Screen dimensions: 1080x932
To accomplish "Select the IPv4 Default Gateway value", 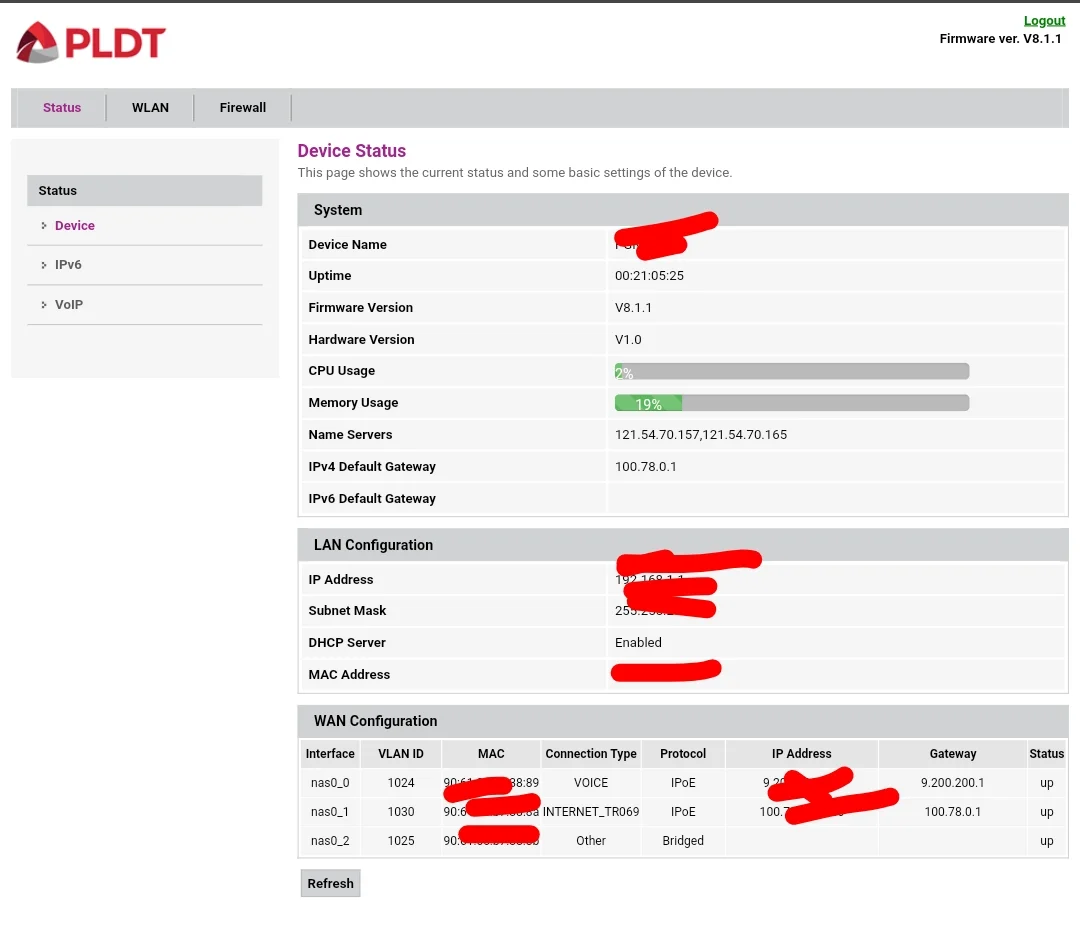I will pos(645,466).
